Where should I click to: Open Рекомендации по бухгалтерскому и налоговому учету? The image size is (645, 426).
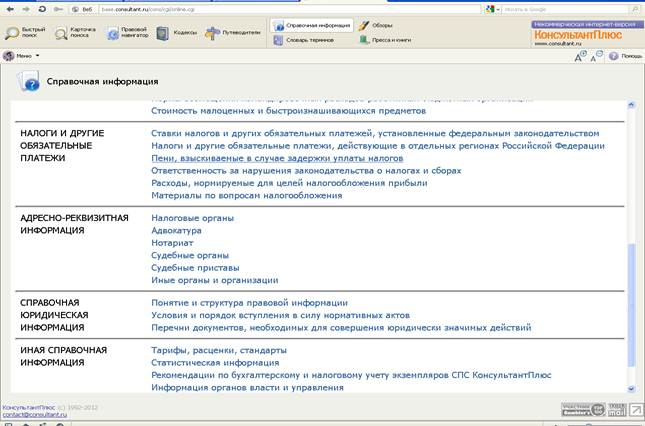pyautogui.click(x=351, y=375)
